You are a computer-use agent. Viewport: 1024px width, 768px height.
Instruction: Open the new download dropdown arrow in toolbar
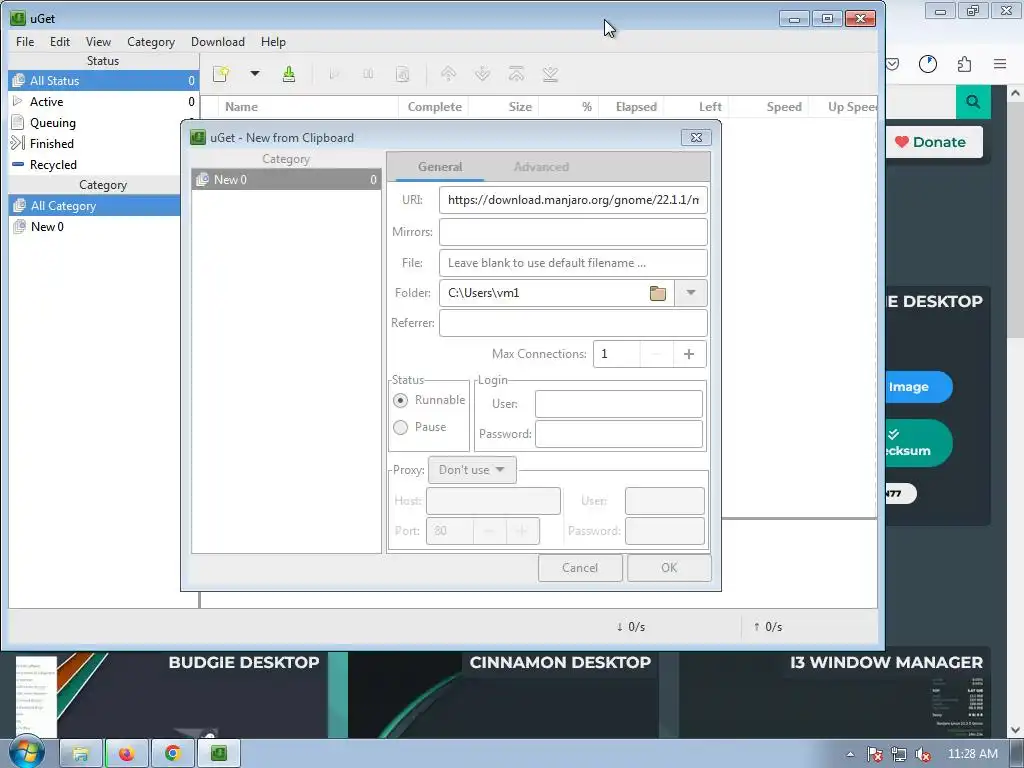coord(255,74)
